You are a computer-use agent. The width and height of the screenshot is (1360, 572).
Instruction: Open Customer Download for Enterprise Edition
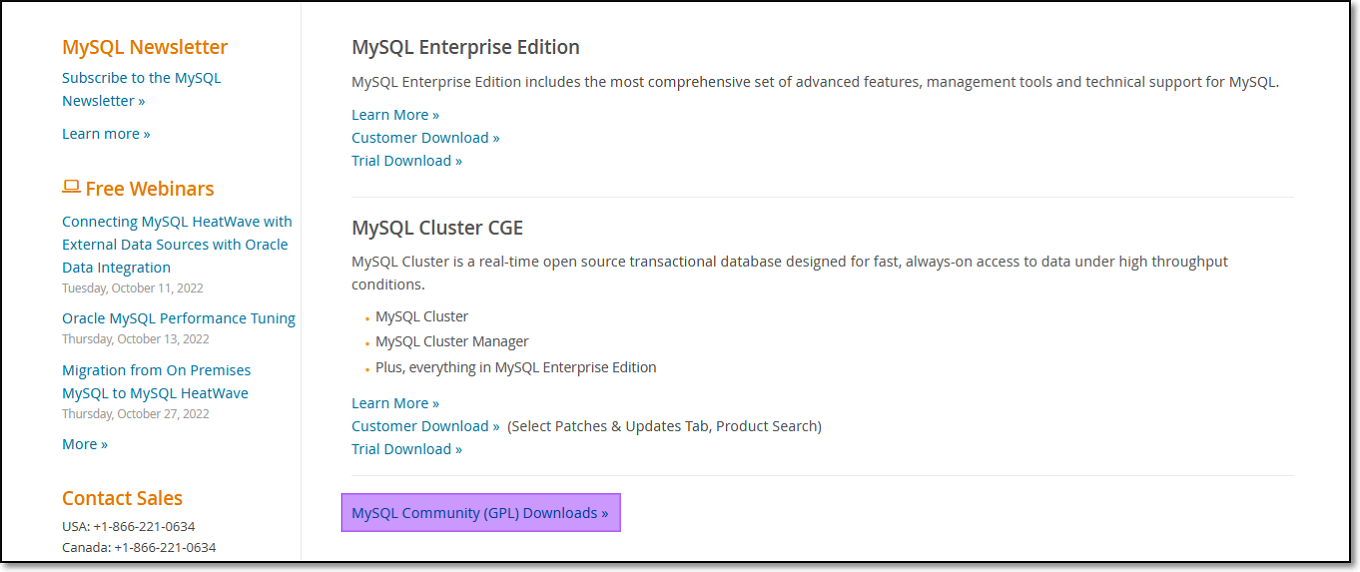click(425, 138)
